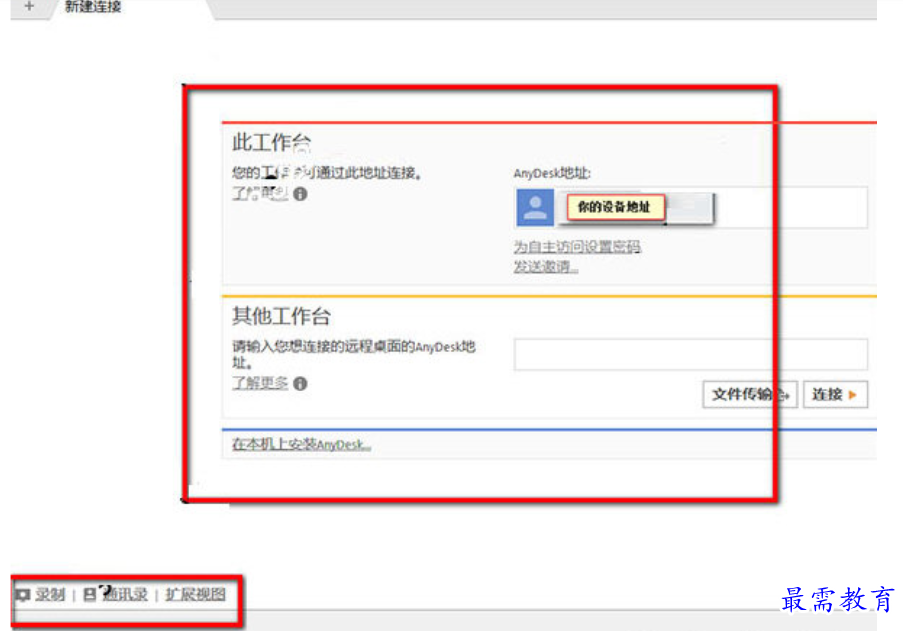Click info icon next to 其他工作台 了解更多
Screen dimensions: 903x631
(x=300, y=383)
